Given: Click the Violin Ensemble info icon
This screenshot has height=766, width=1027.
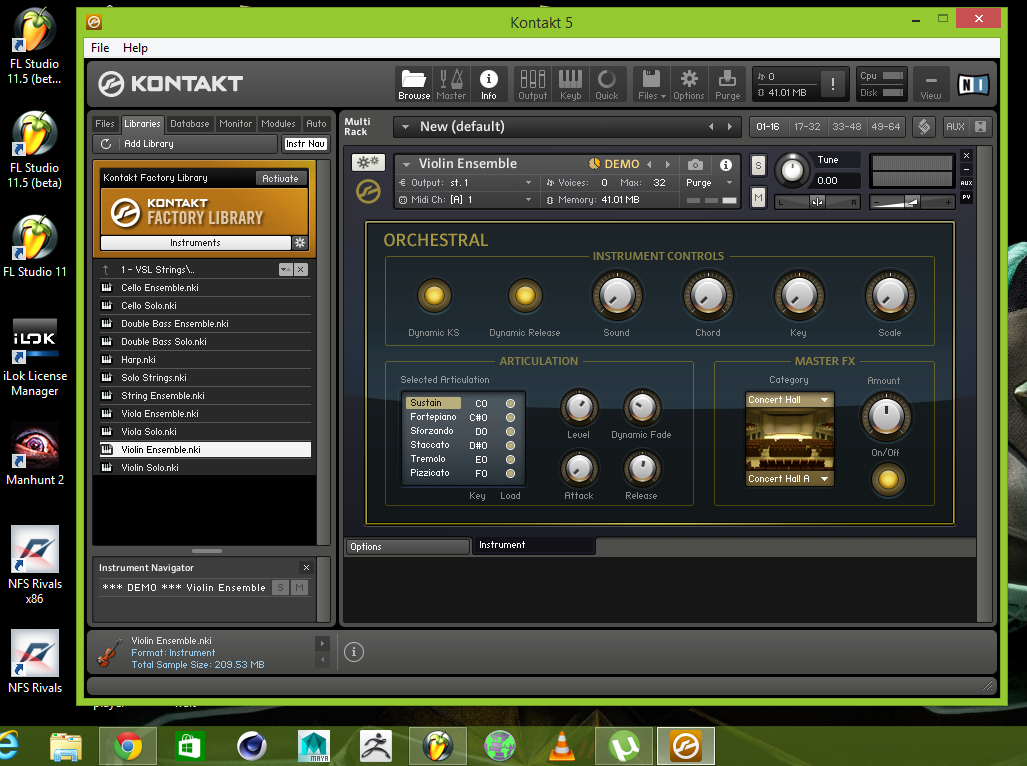Looking at the screenshot, I should click(726, 164).
